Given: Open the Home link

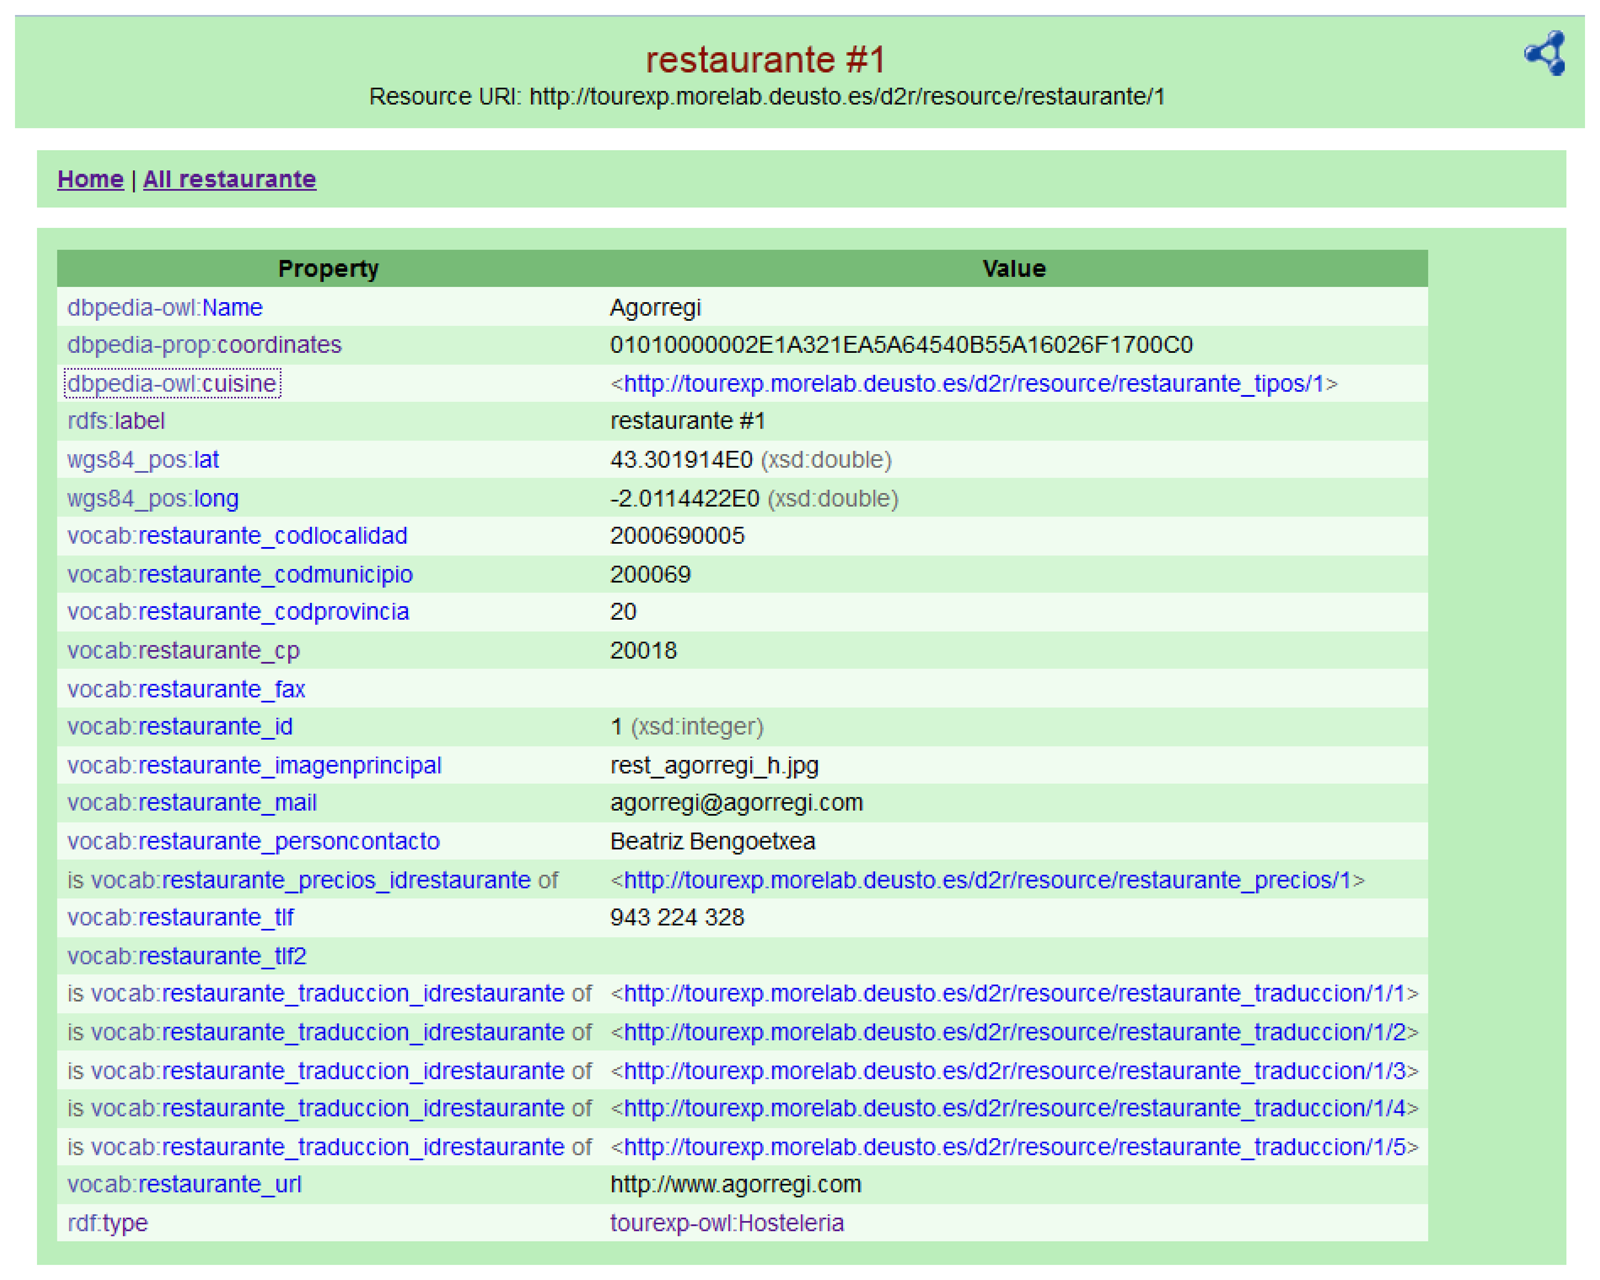Looking at the screenshot, I should (90, 179).
